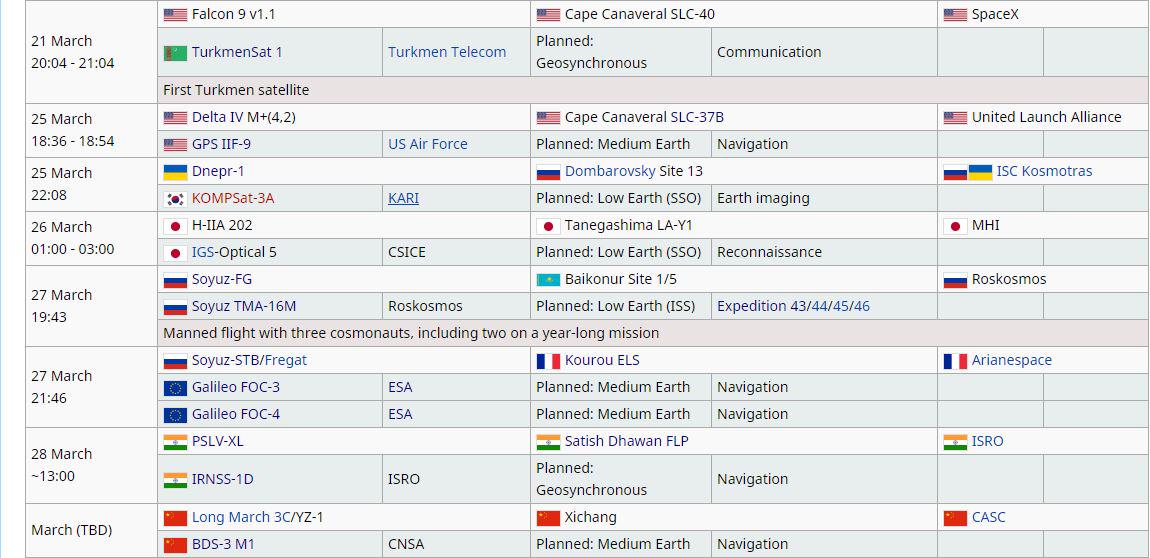The width and height of the screenshot is (1150, 558).
Task: Click the Kazakhstan flag beside Baikonur Site 1/5
Action: coord(548,280)
